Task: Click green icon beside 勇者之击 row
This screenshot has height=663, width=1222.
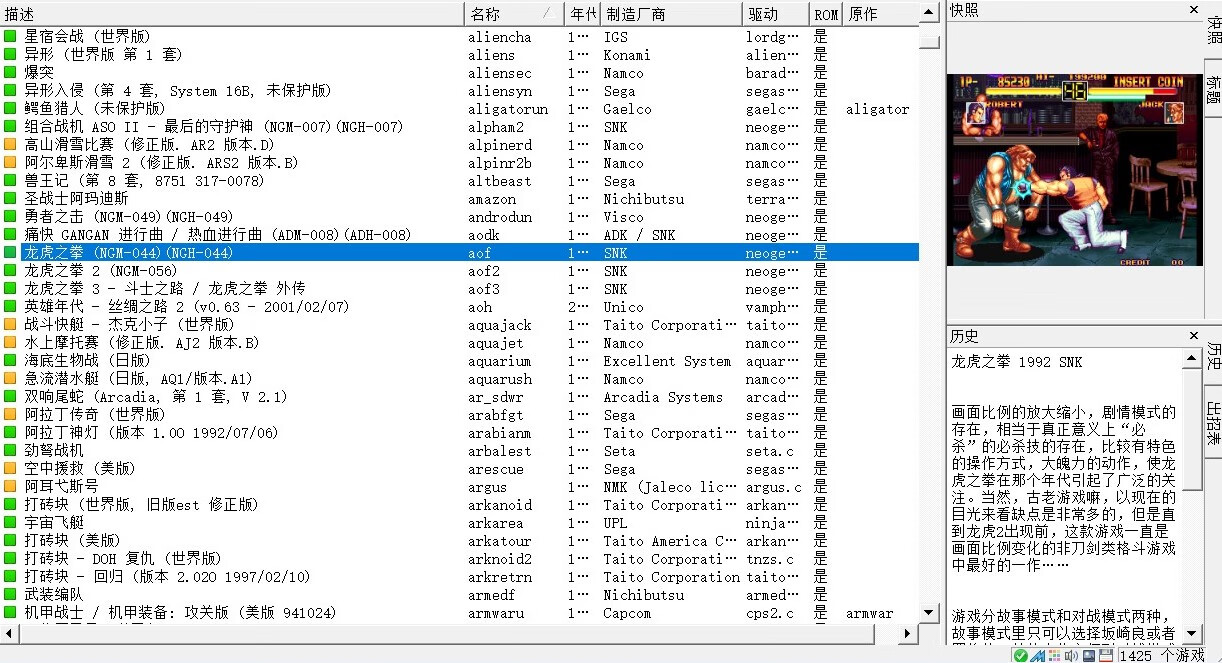Action: 11,217
